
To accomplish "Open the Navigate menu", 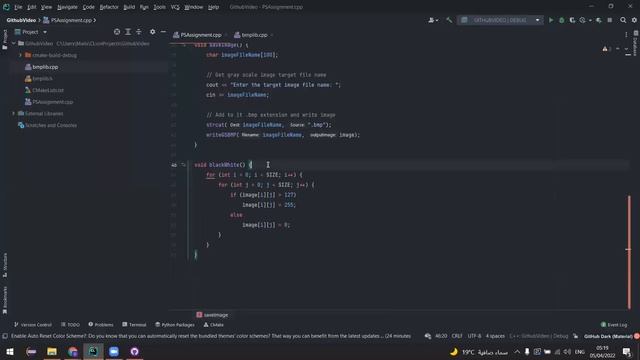I will point(67,7).
